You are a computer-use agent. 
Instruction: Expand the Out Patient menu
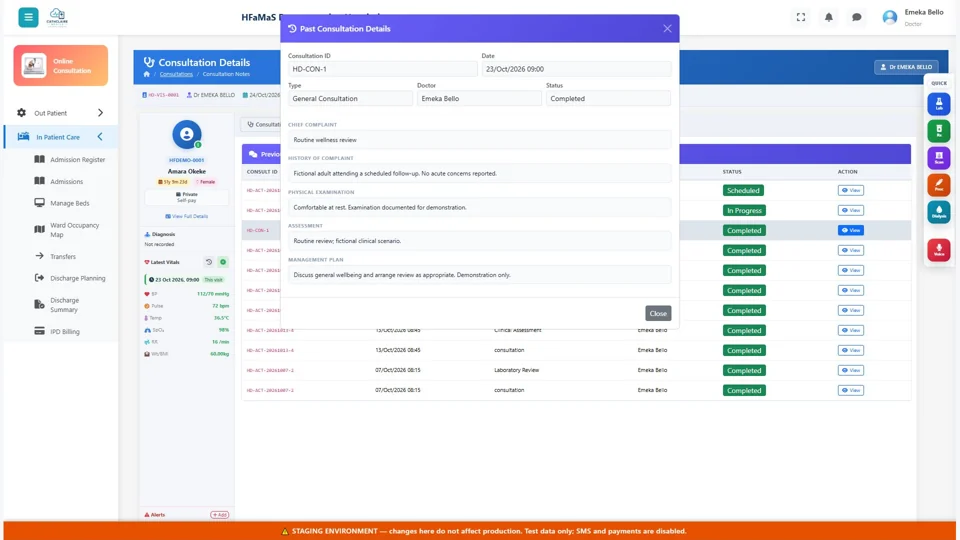tap(61, 113)
